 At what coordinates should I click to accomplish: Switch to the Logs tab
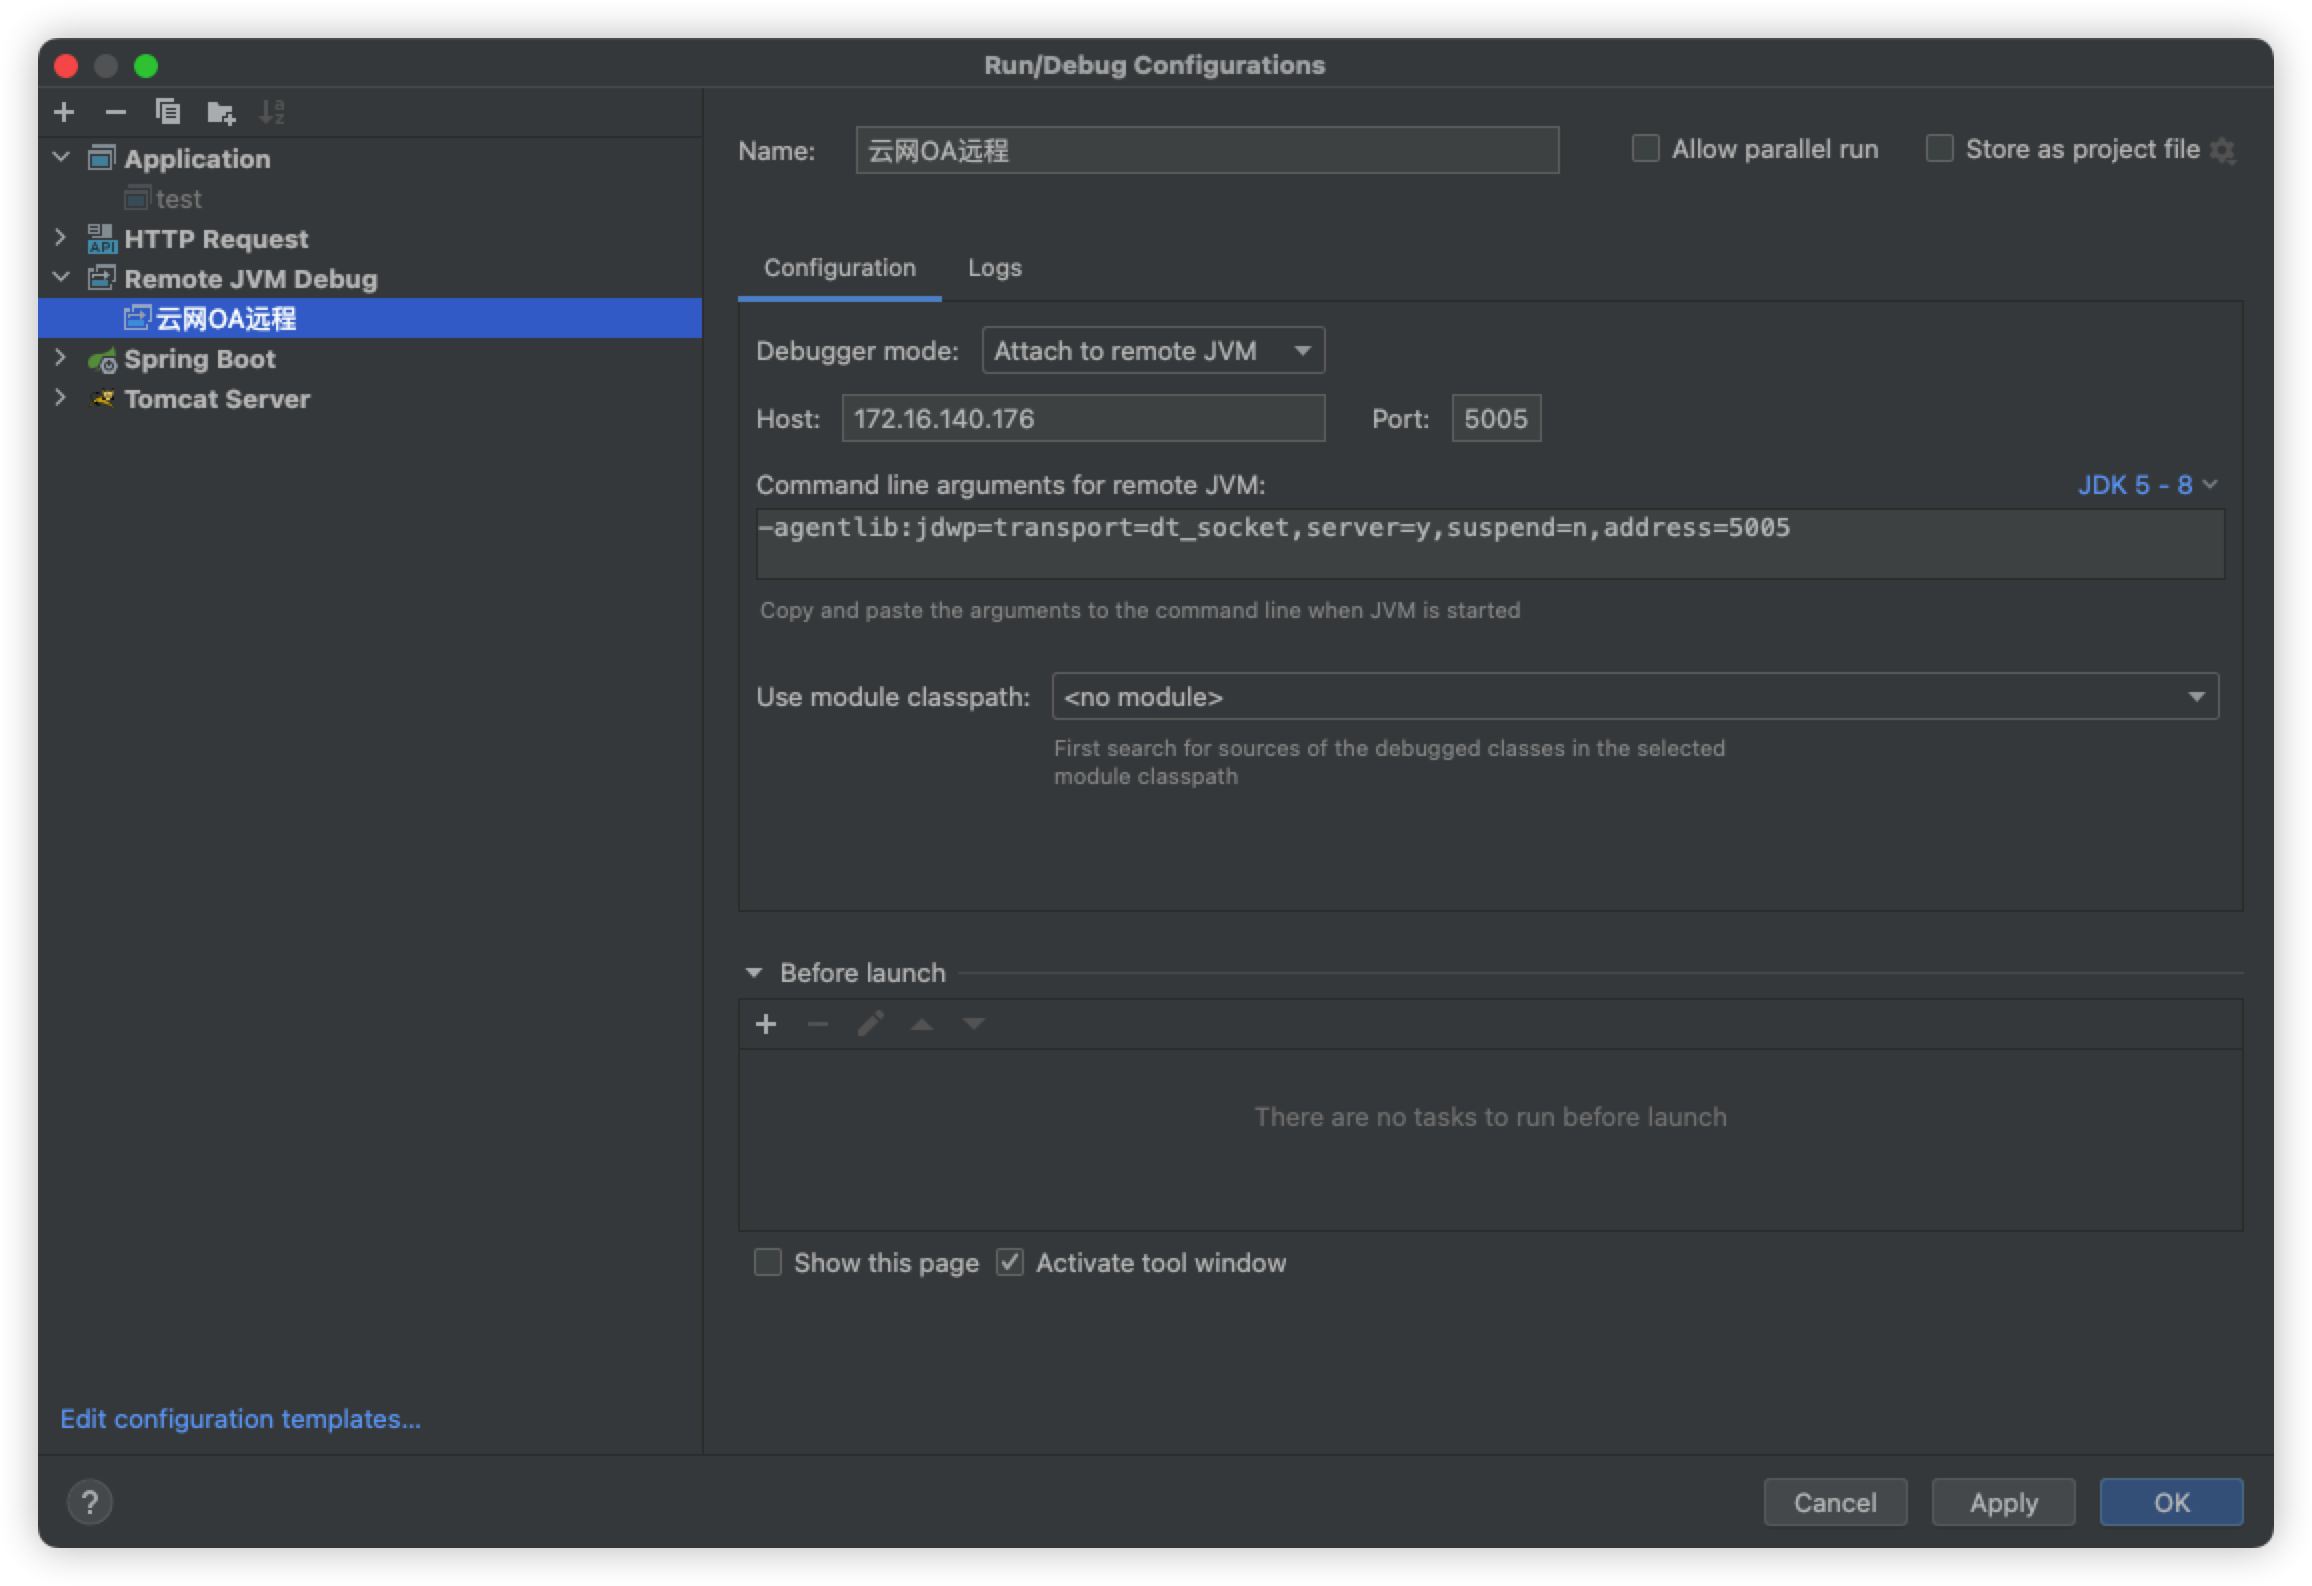coord(994,268)
